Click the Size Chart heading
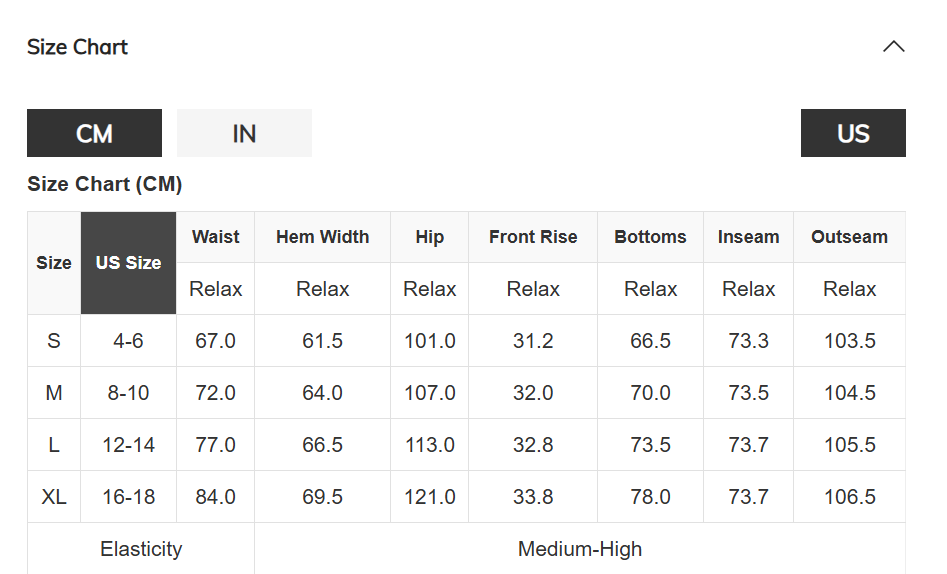 [78, 47]
